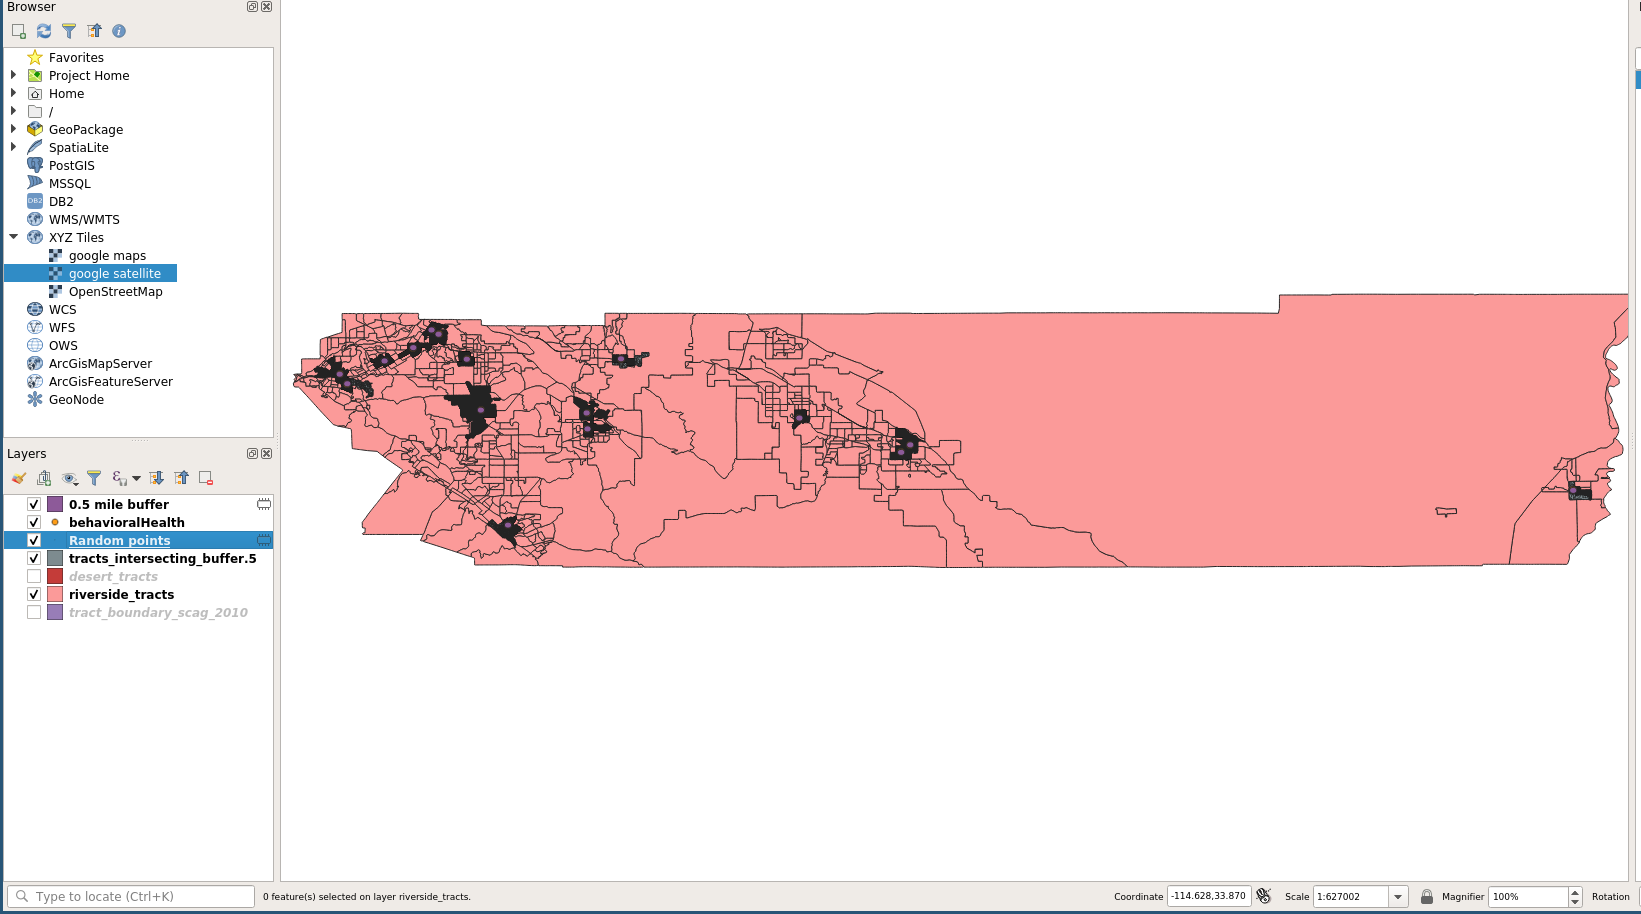The width and height of the screenshot is (1641, 914).
Task: Hide the riverside_tracts layer
Action: [34, 595]
